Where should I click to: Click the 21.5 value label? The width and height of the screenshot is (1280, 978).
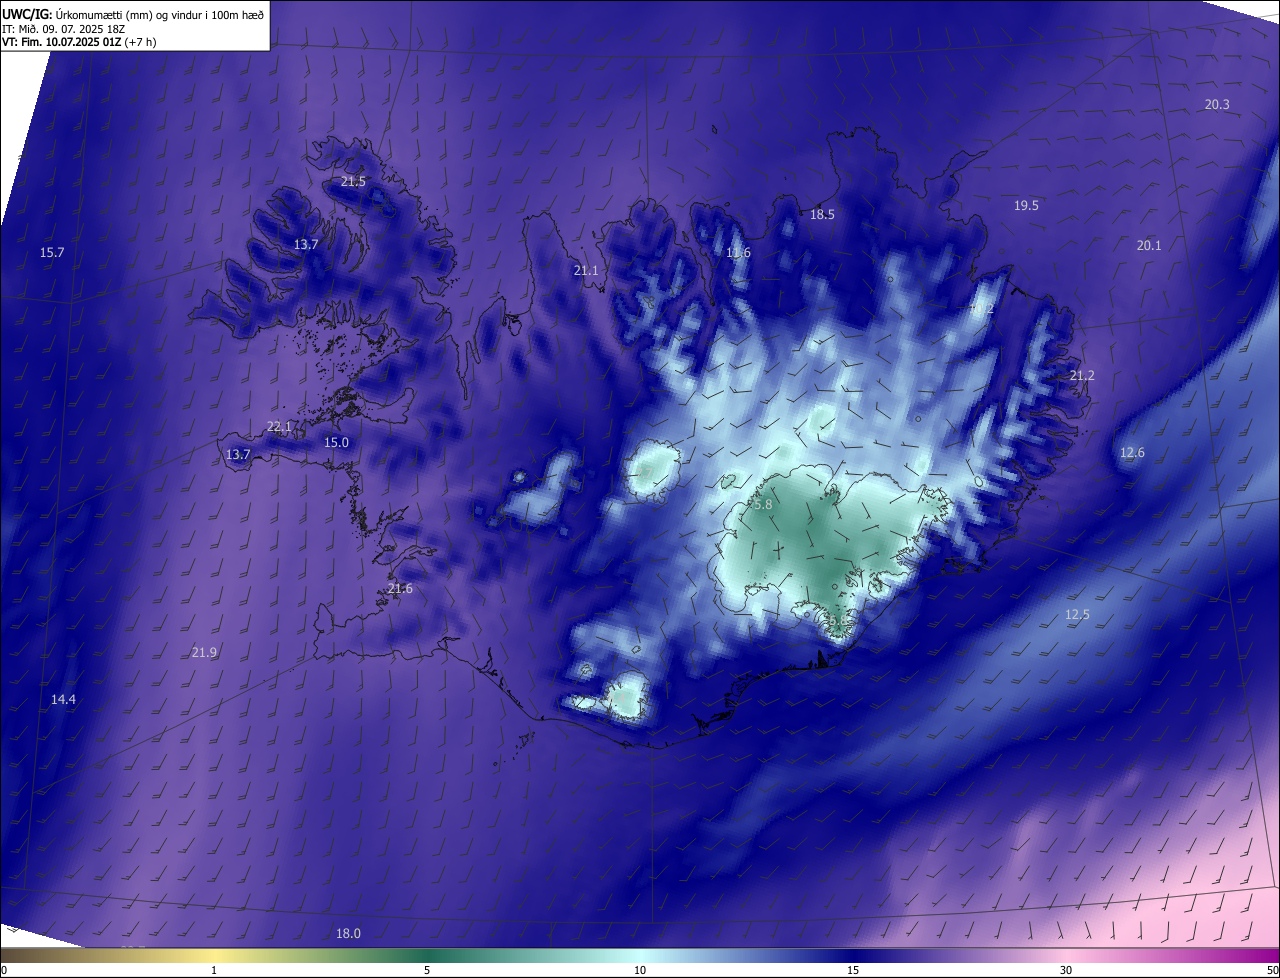coord(353,182)
